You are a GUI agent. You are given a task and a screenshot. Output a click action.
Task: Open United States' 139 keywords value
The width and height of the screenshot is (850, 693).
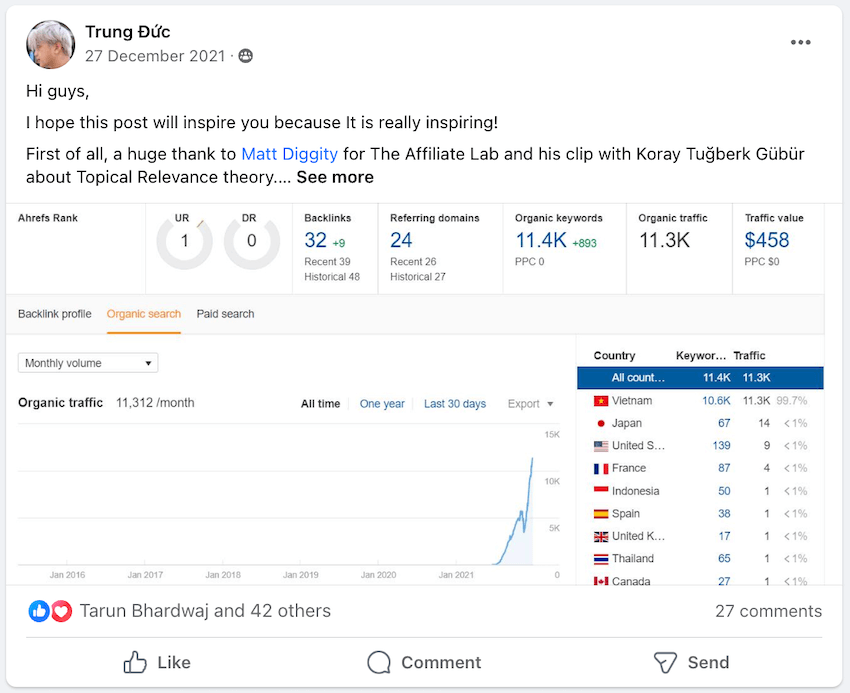722,446
